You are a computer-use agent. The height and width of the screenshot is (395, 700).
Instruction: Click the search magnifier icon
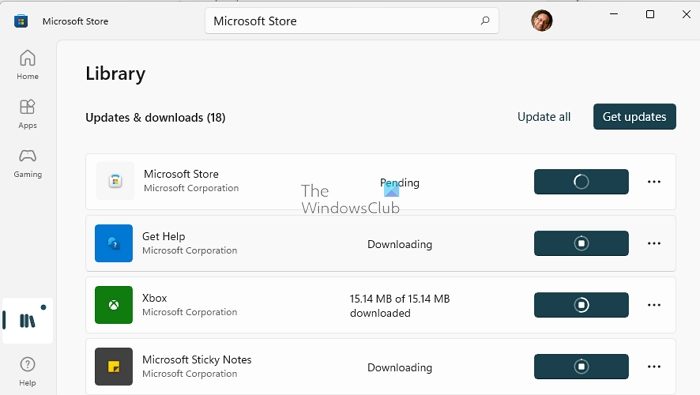coord(485,21)
